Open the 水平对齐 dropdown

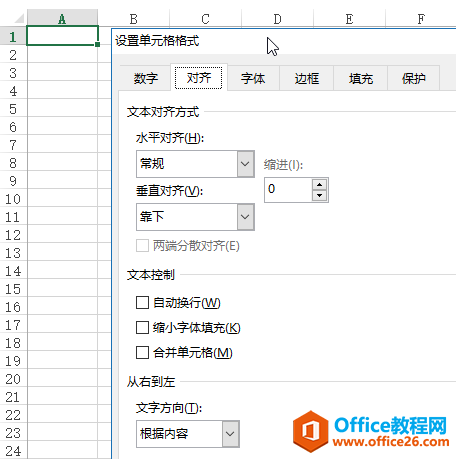click(195, 164)
